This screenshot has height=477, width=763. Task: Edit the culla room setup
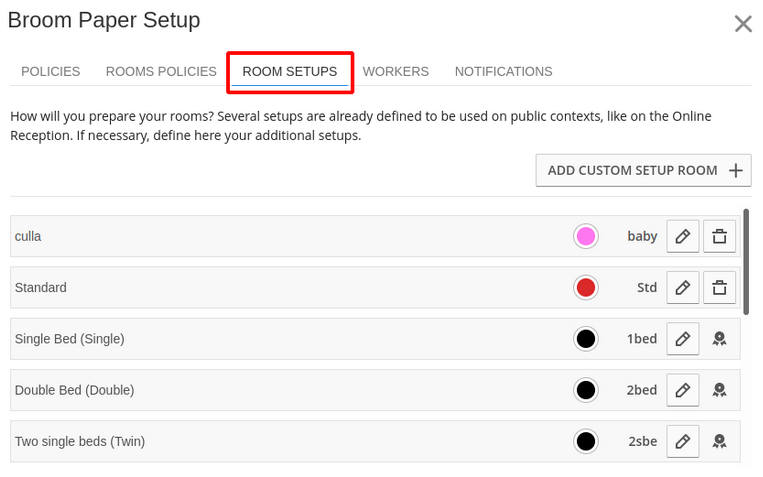coord(682,236)
